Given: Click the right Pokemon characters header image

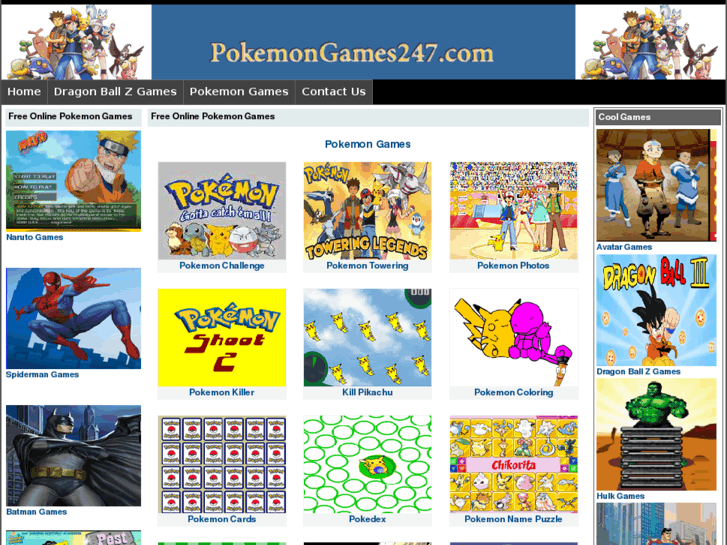Looking at the screenshot, I should click(650, 42).
